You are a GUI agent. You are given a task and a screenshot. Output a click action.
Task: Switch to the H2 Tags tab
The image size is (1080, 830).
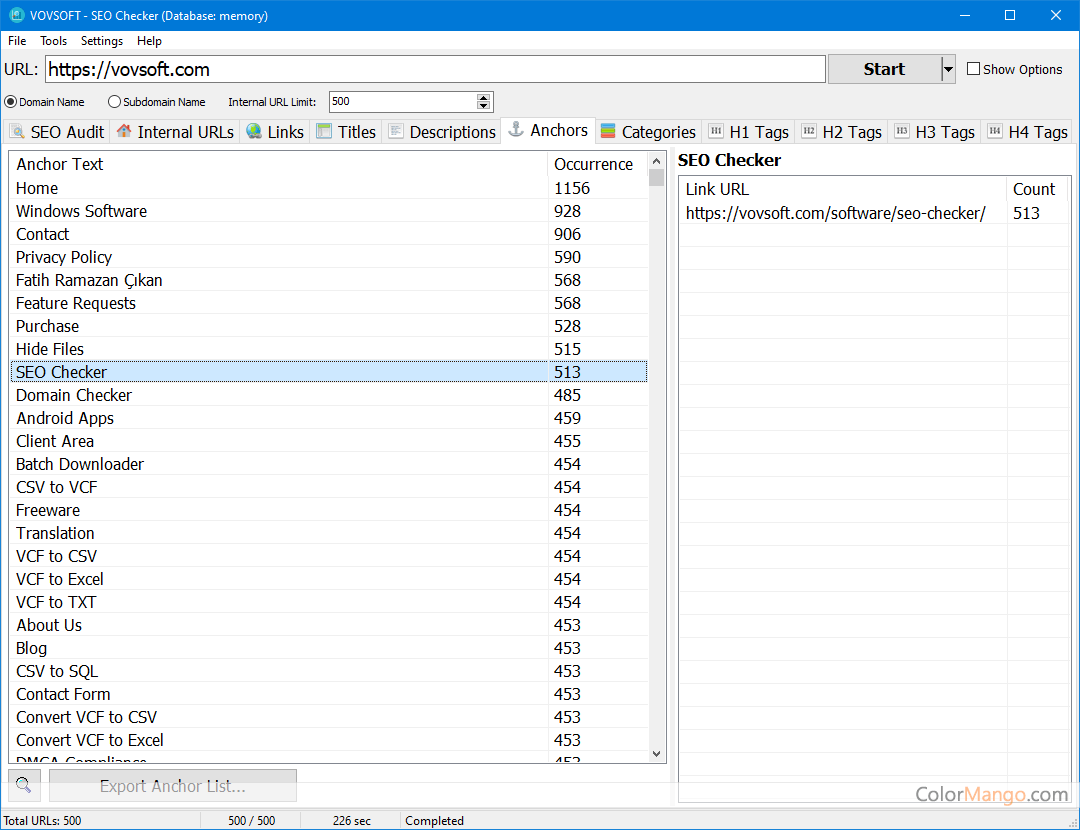coord(842,132)
